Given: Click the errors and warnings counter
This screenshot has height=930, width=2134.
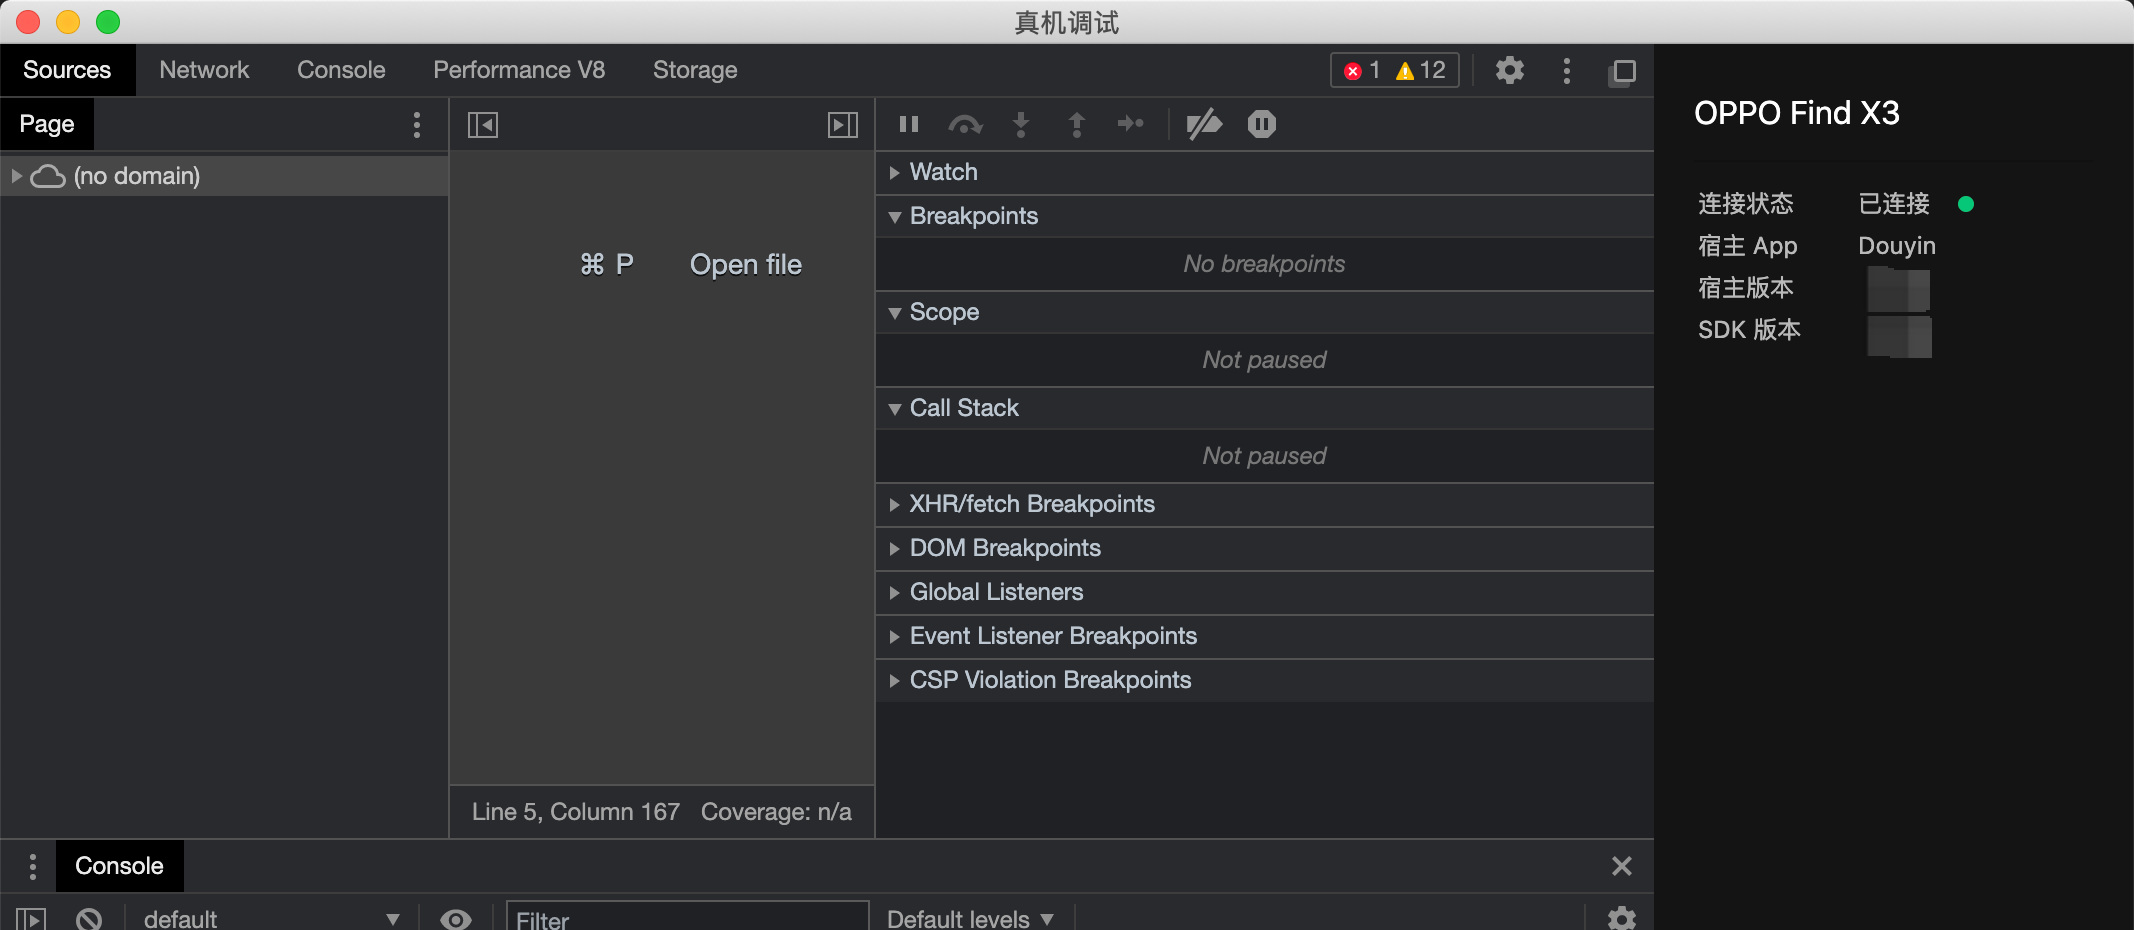Looking at the screenshot, I should click(x=1394, y=70).
